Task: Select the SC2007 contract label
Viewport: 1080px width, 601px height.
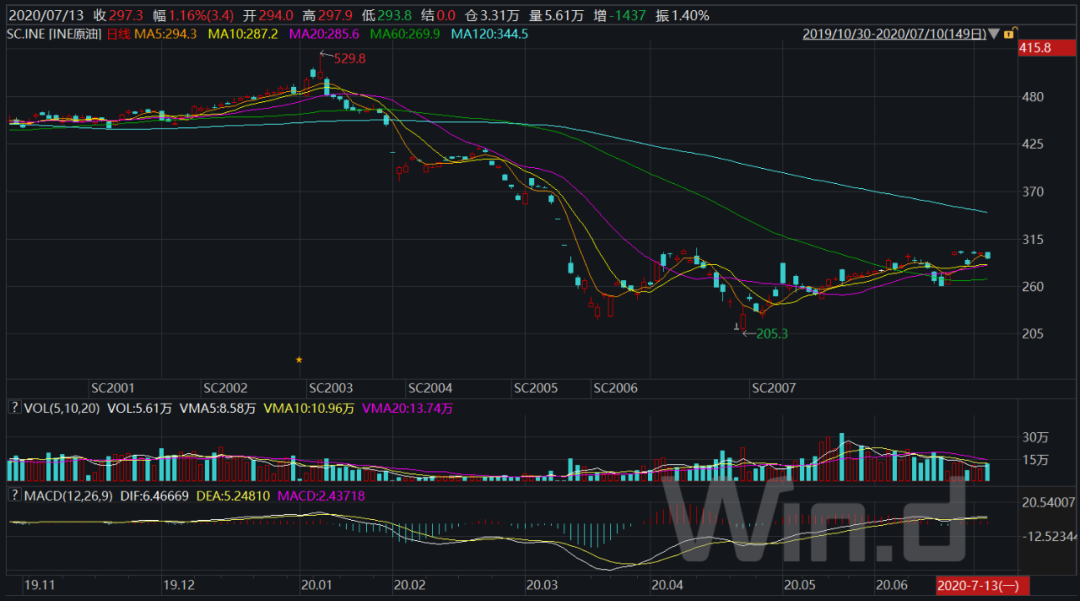Action: 773,388
